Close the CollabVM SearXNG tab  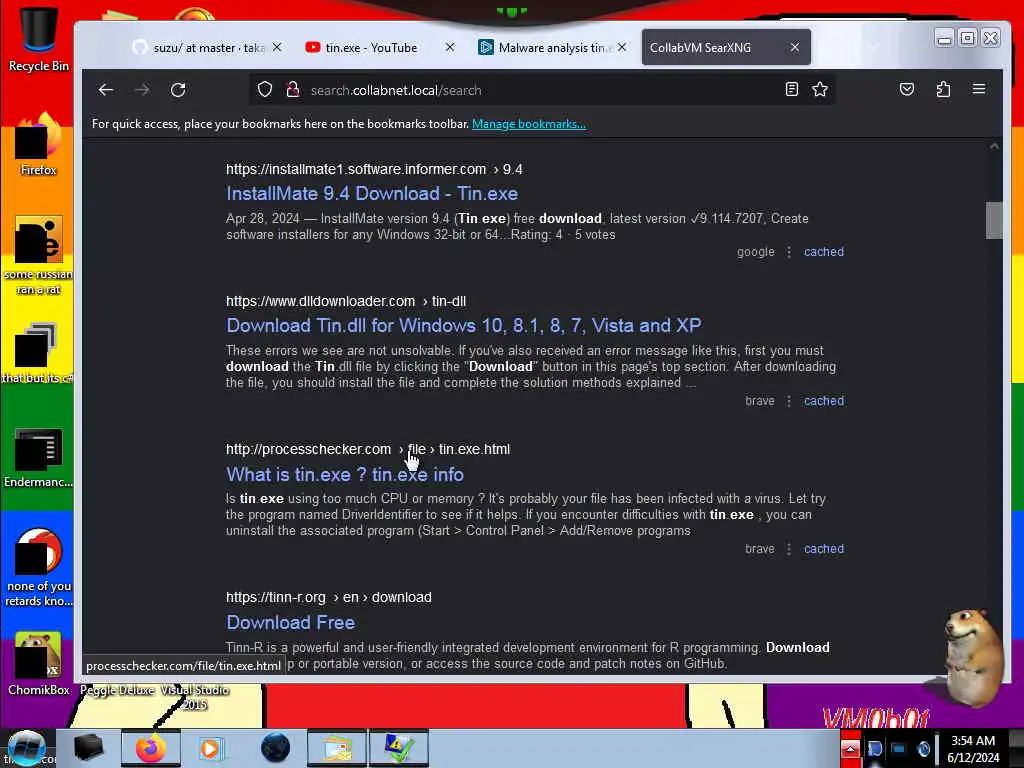click(x=795, y=48)
